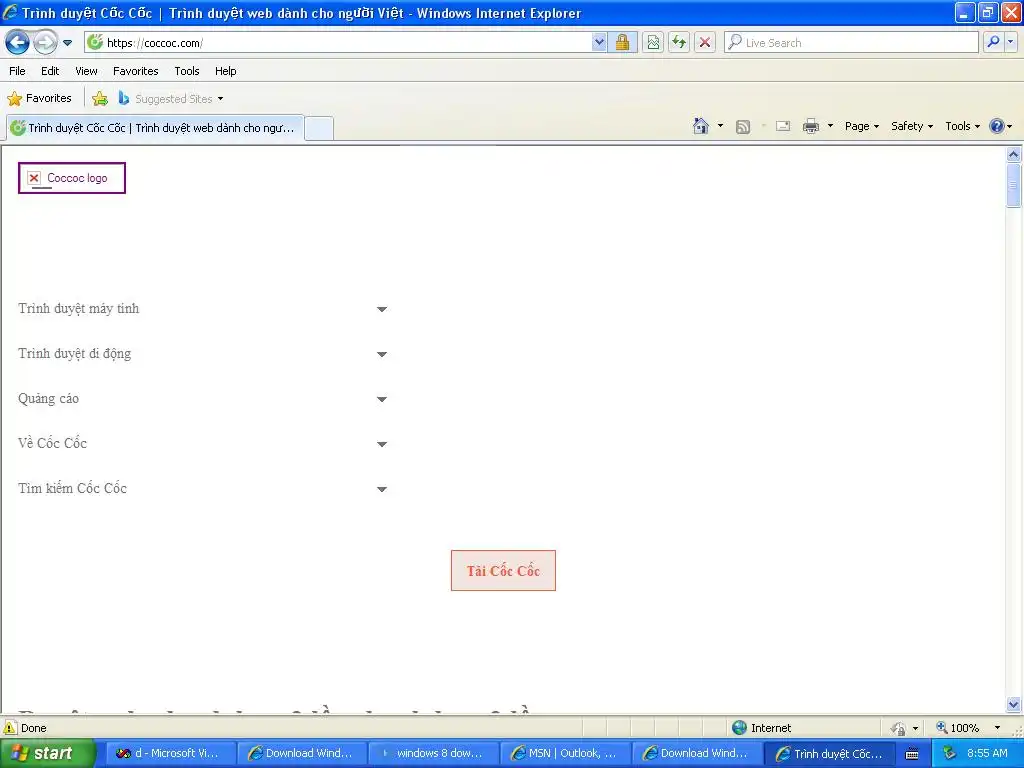Click the Forward navigation arrow
This screenshot has height=768, width=1024.
point(45,43)
